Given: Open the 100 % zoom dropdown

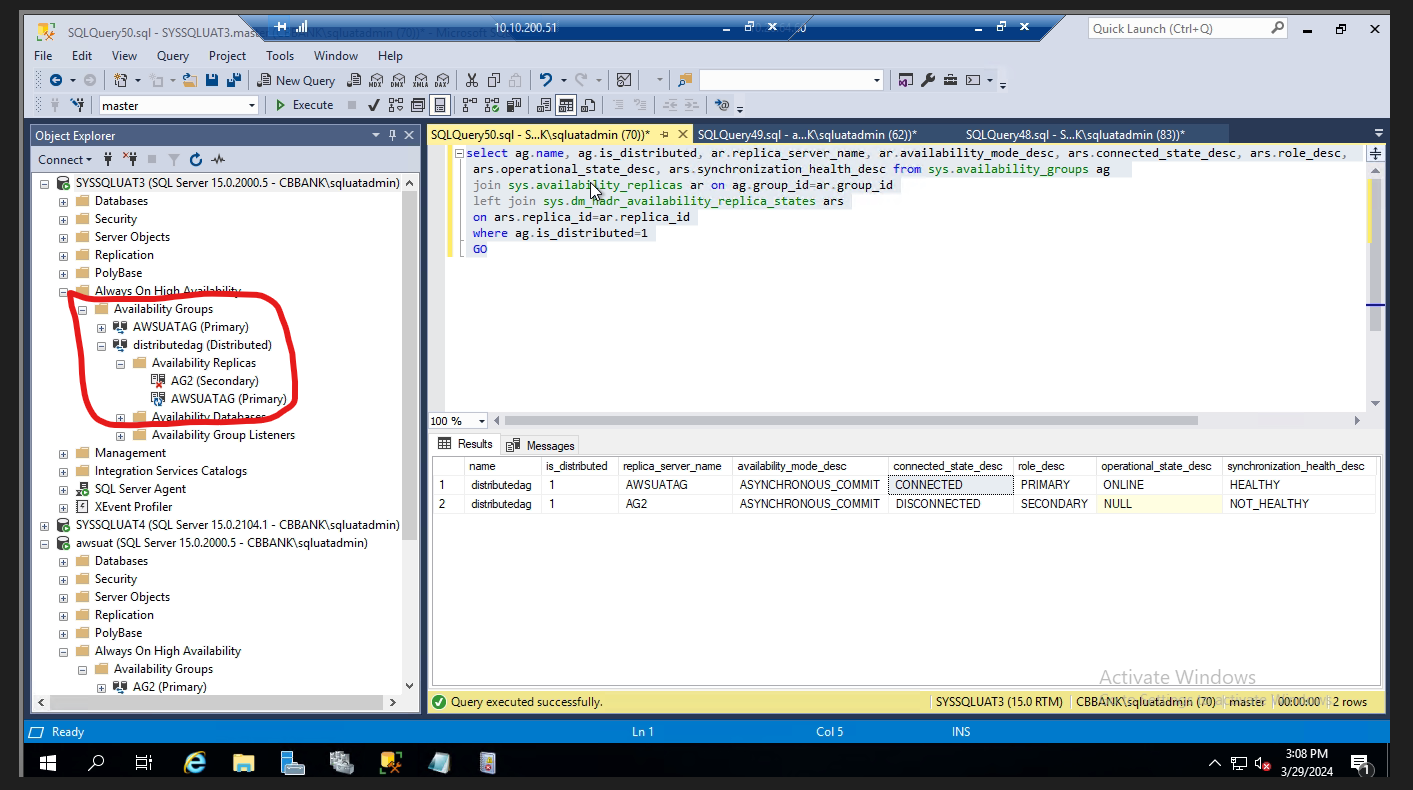Looking at the screenshot, I should click(482, 421).
